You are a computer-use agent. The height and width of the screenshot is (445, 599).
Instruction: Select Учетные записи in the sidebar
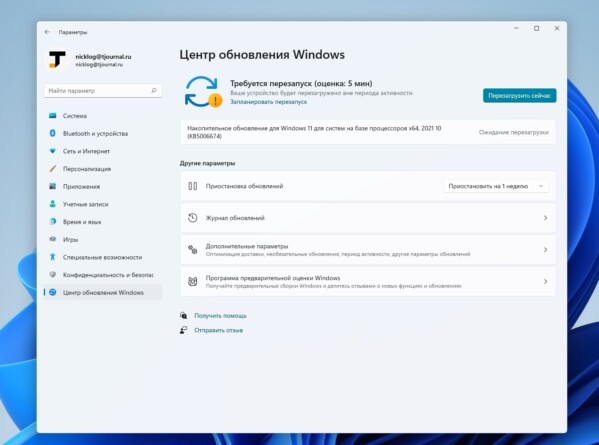(x=103, y=204)
